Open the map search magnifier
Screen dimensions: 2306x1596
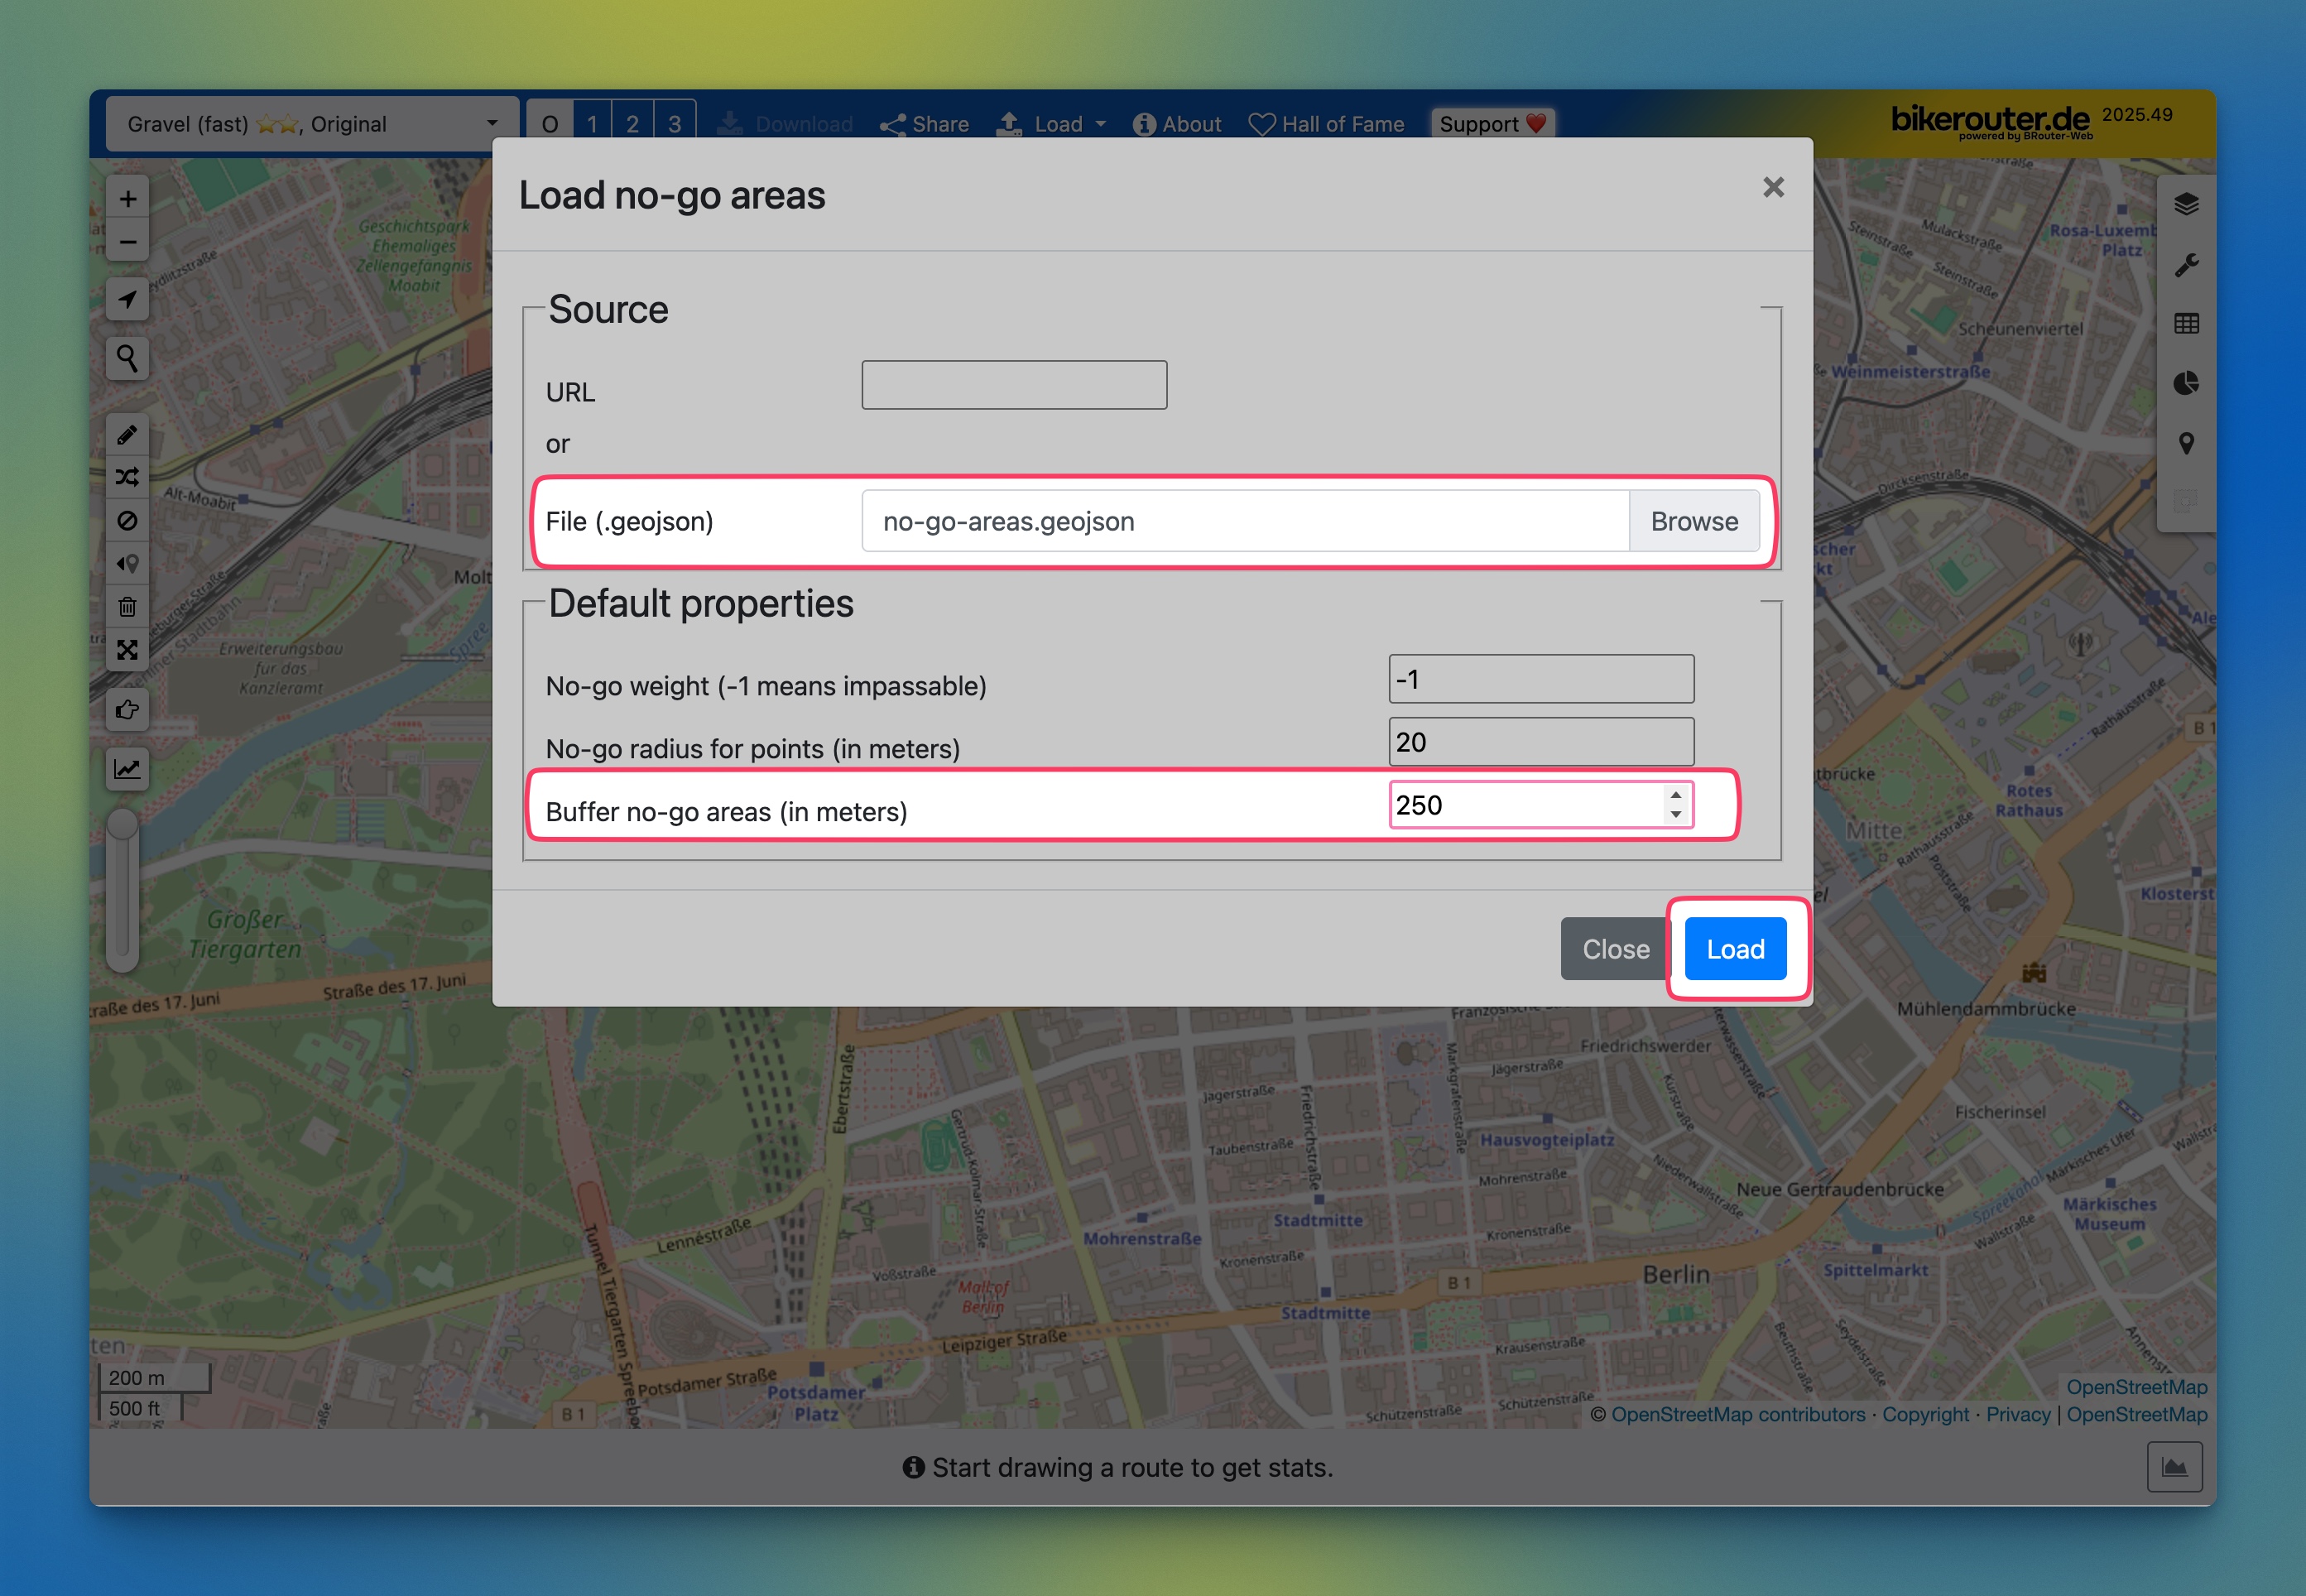127,358
